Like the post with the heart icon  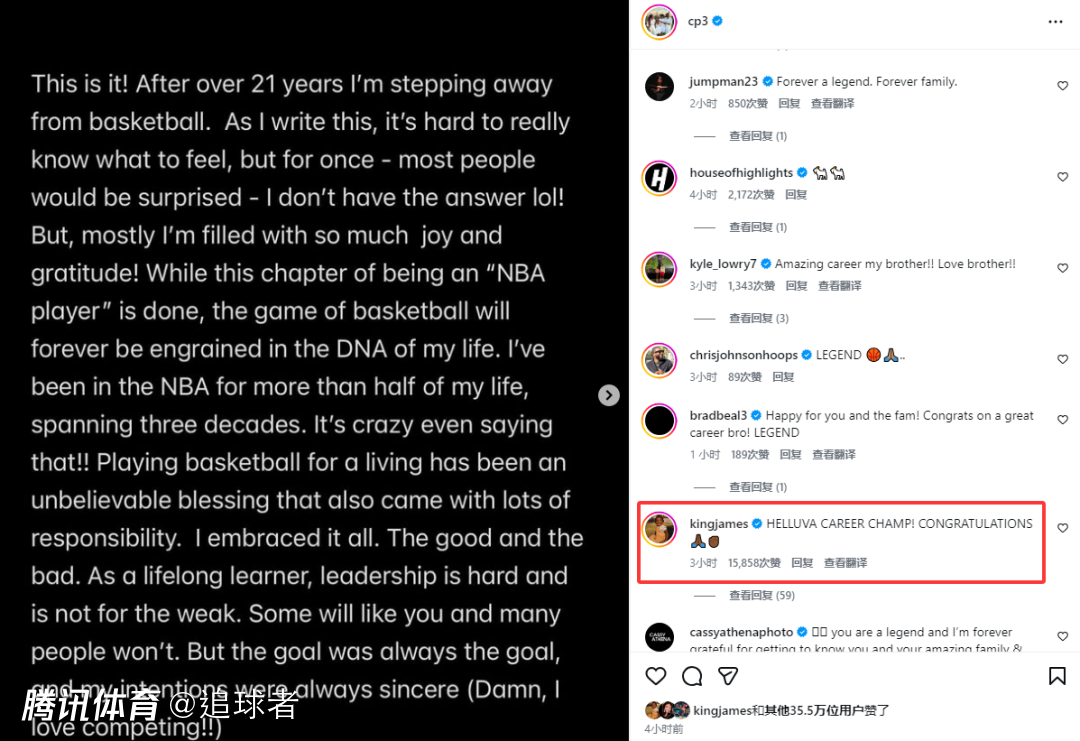coord(656,676)
